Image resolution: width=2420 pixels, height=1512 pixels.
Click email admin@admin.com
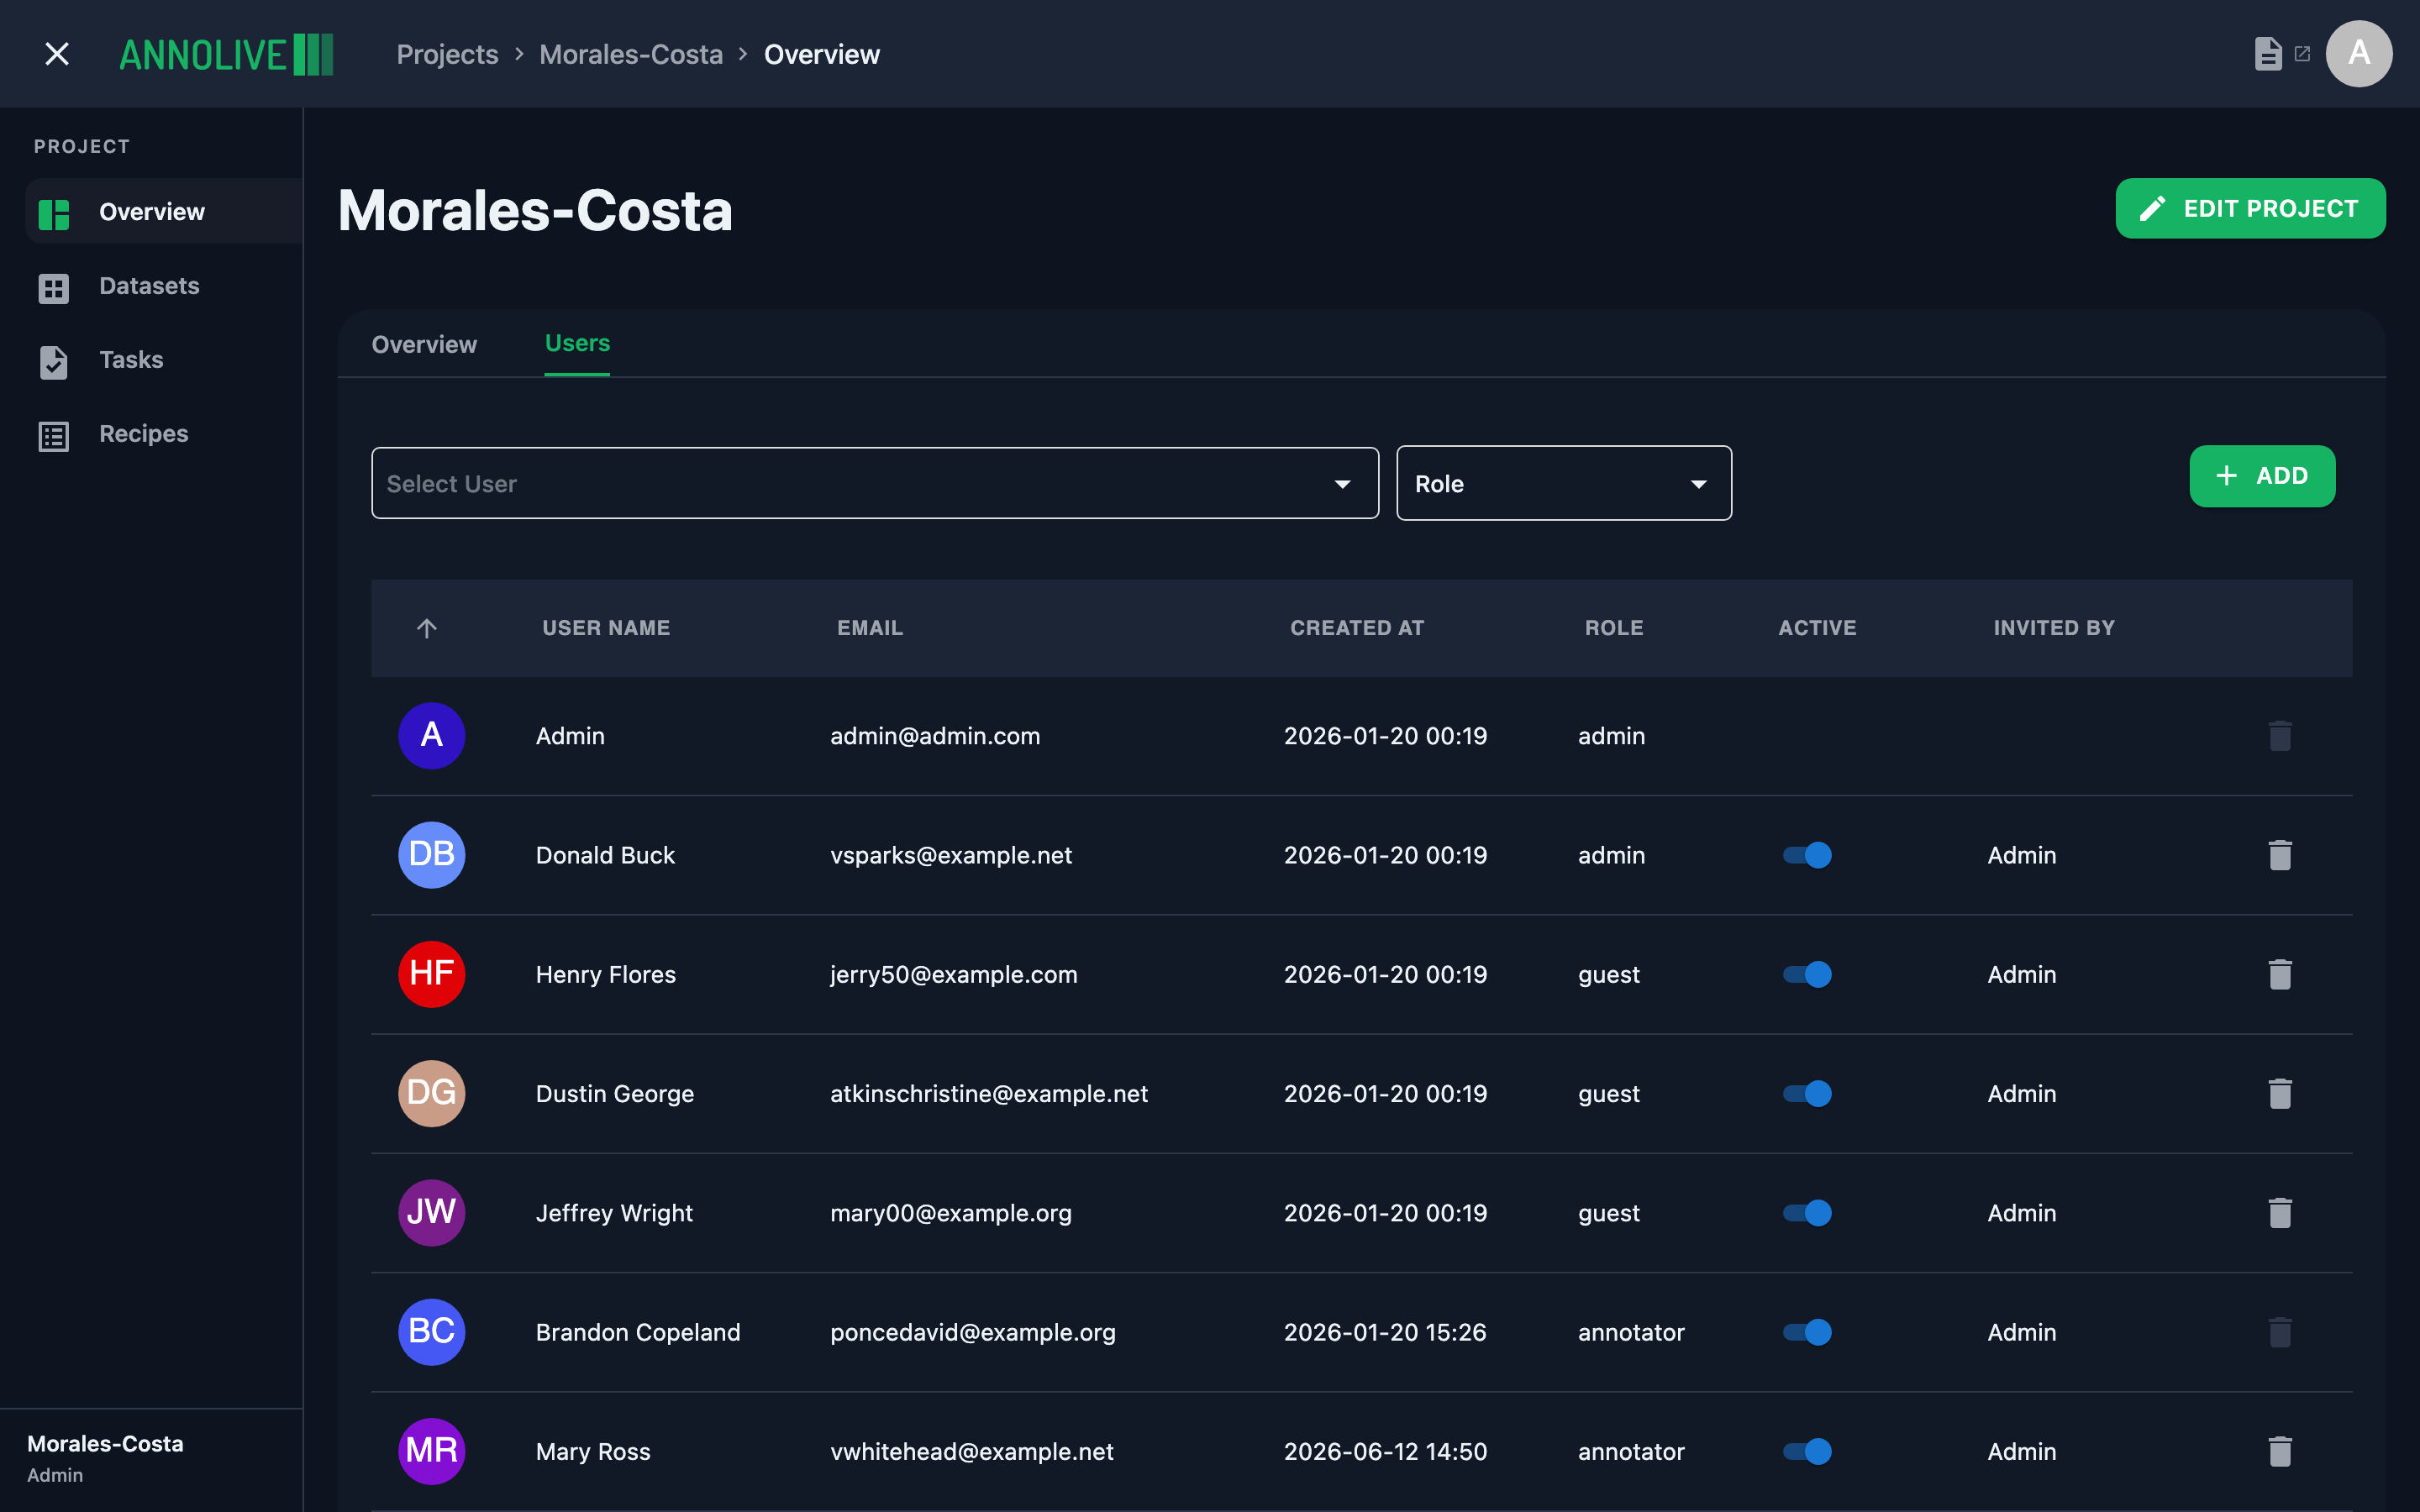pyautogui.click(x=935, y=736)
